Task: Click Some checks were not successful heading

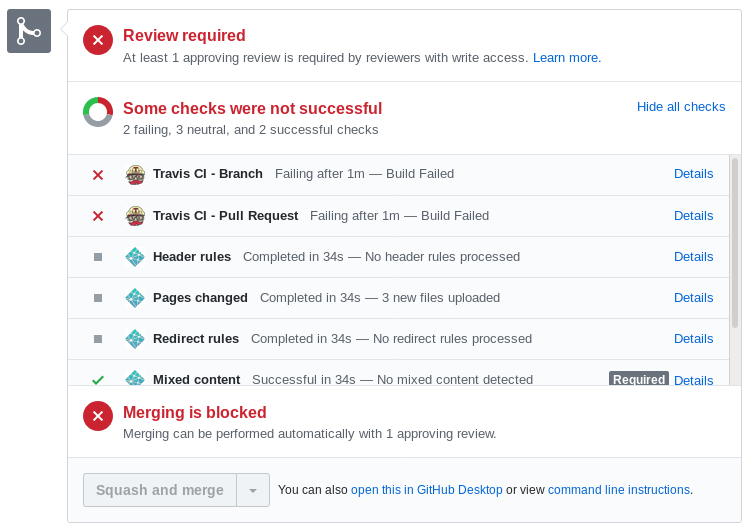Action: [253, 108]
